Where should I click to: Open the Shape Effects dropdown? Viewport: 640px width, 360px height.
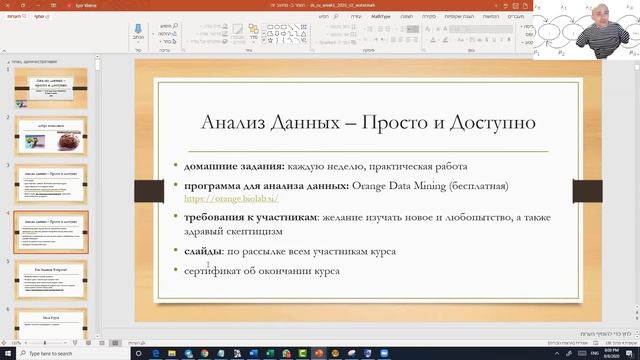point(208,41)
